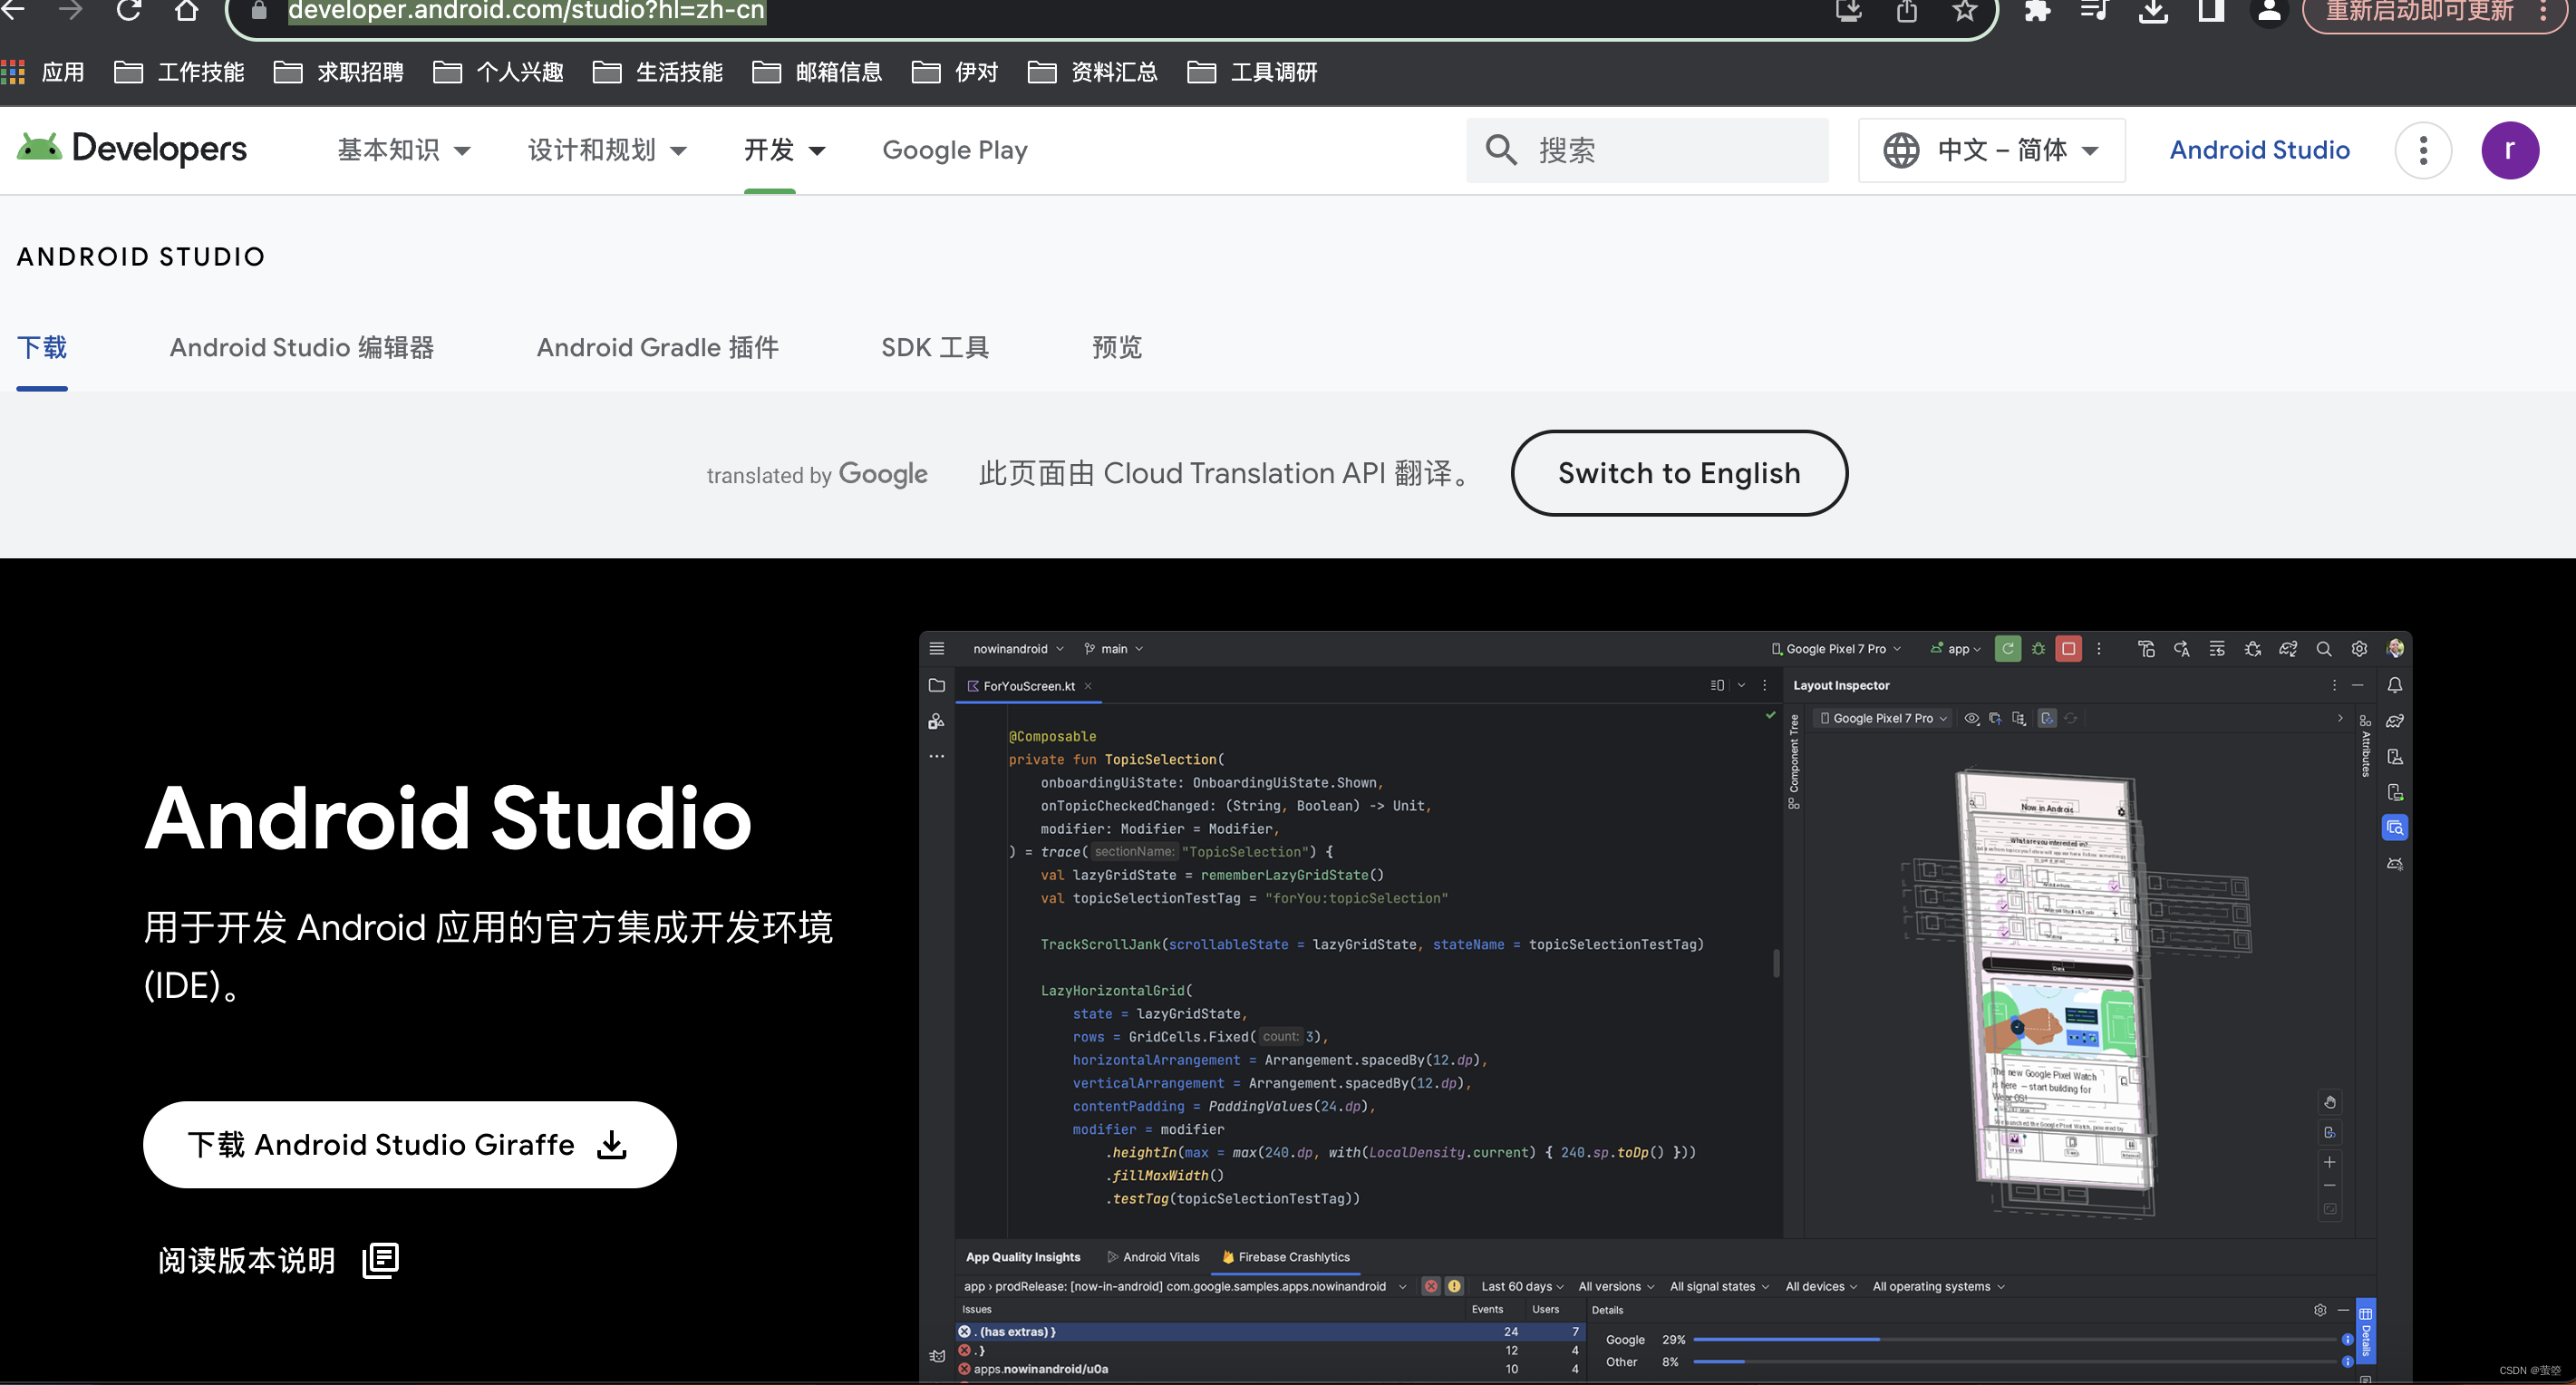
Task: Open the Gradle sync elephant icon
Action: [x=2289, y=648]
